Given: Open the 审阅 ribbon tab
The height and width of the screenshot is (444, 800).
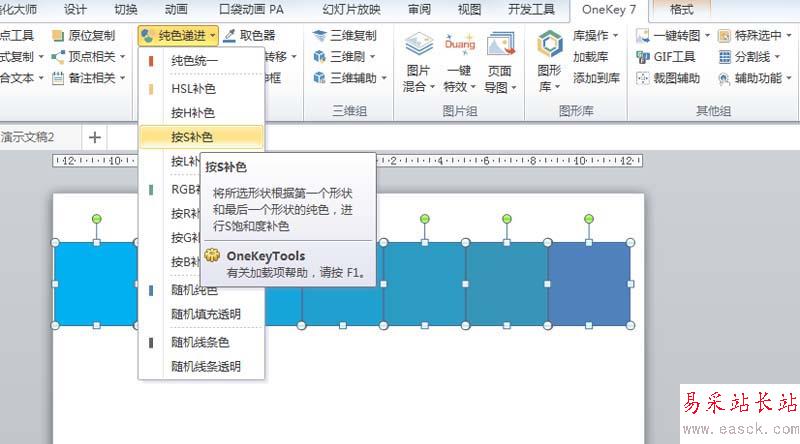Looking at the screenshot, I should [x=419, y=9].
